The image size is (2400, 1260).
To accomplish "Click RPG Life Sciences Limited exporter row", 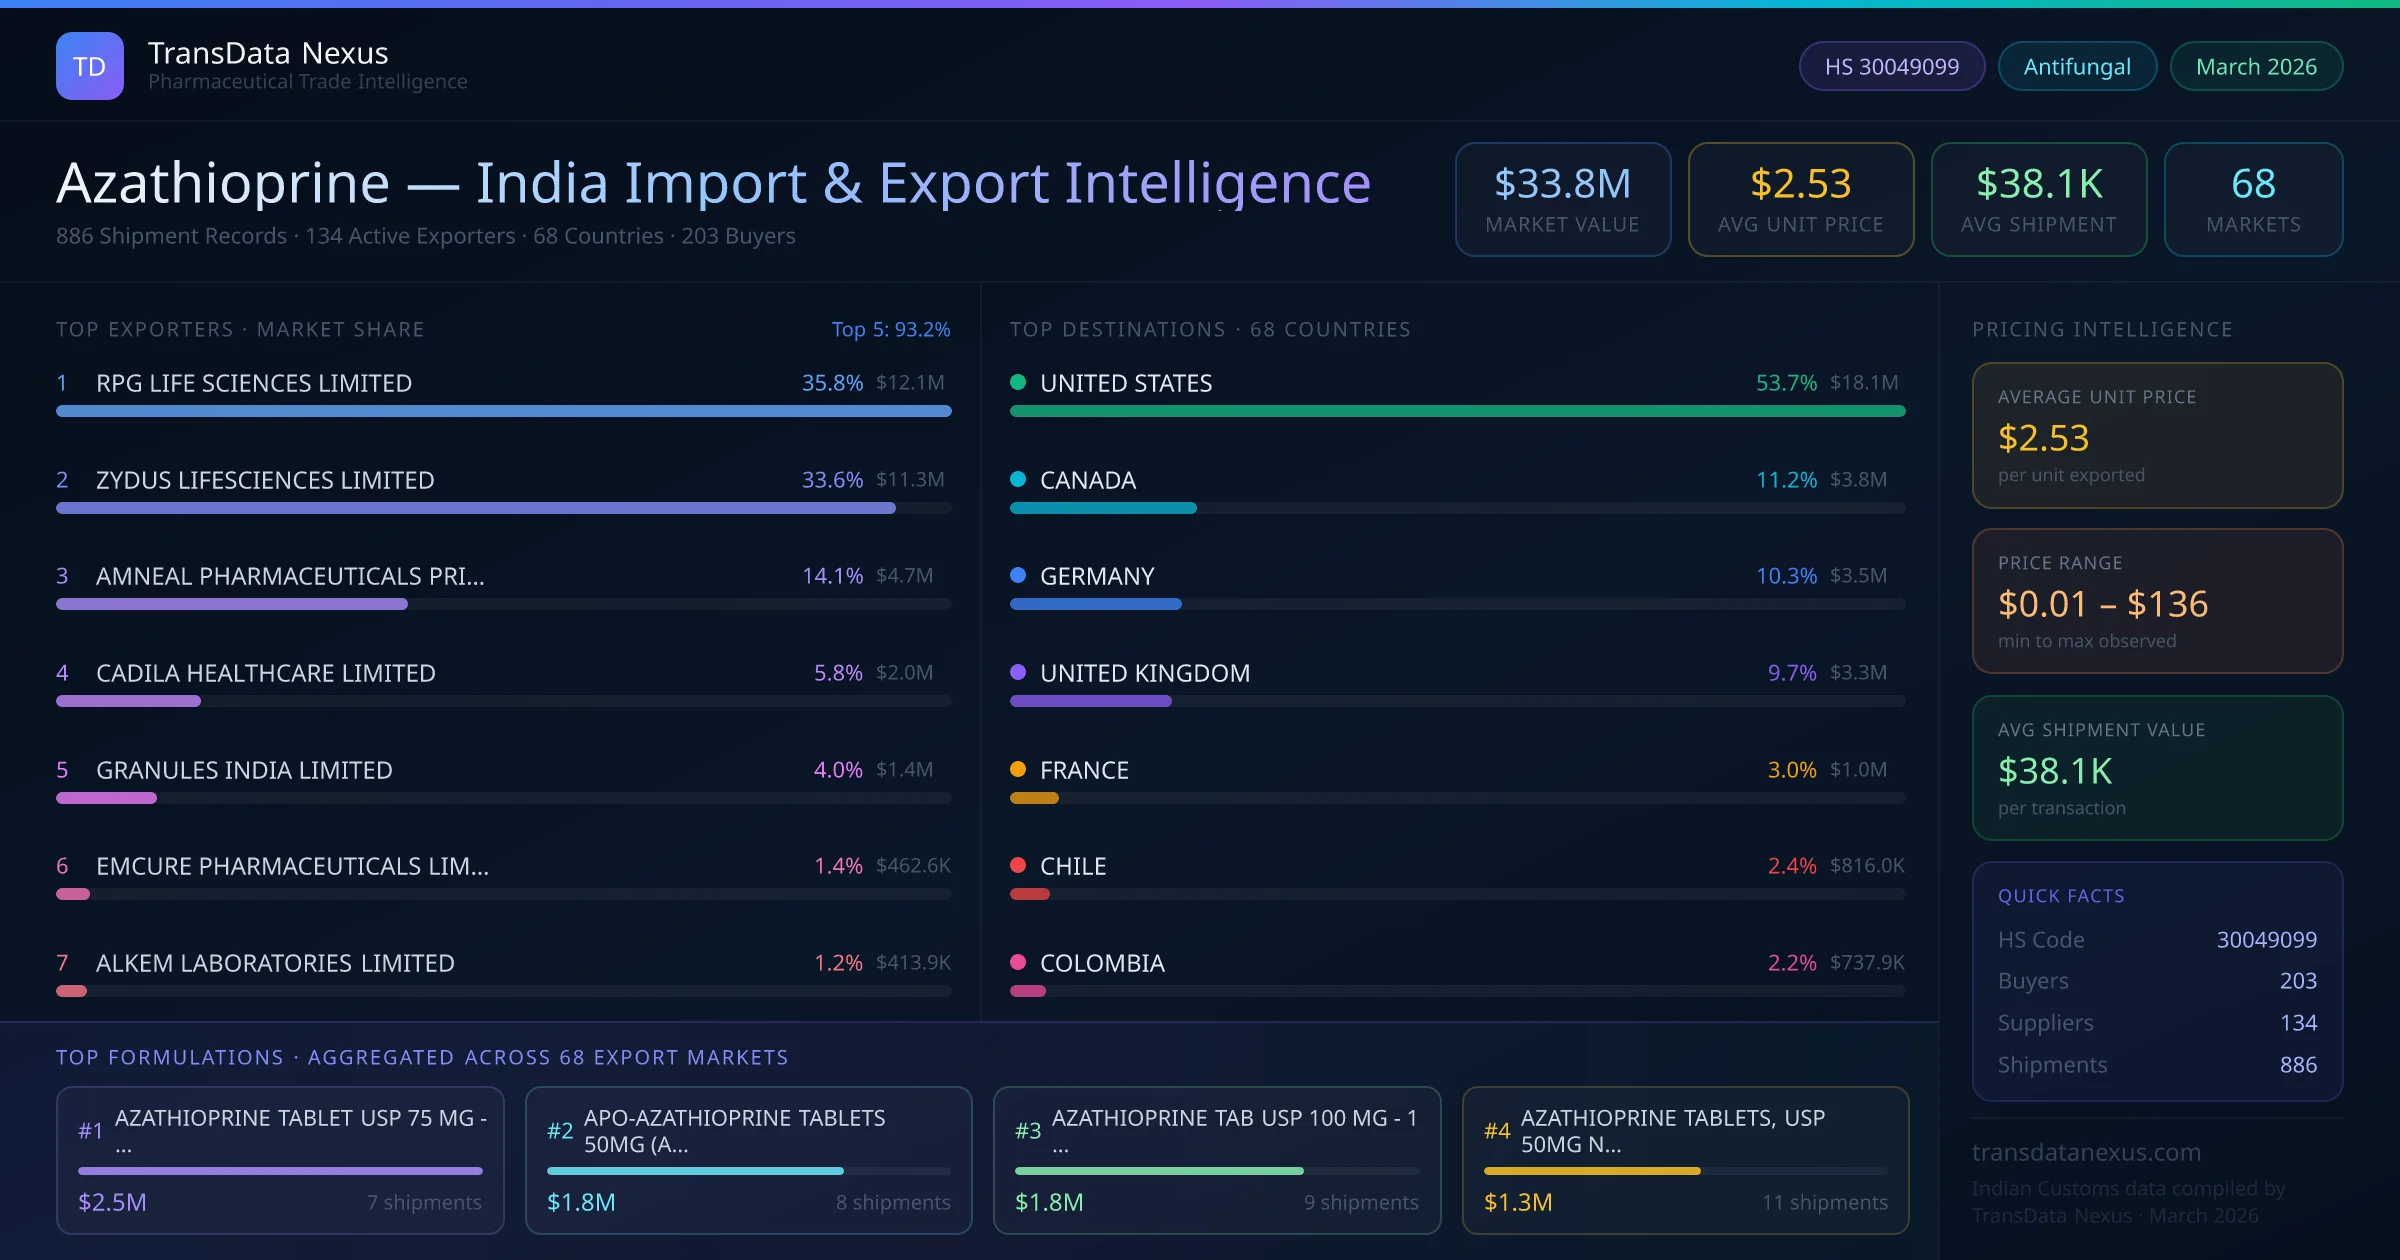I will (254, 383).
